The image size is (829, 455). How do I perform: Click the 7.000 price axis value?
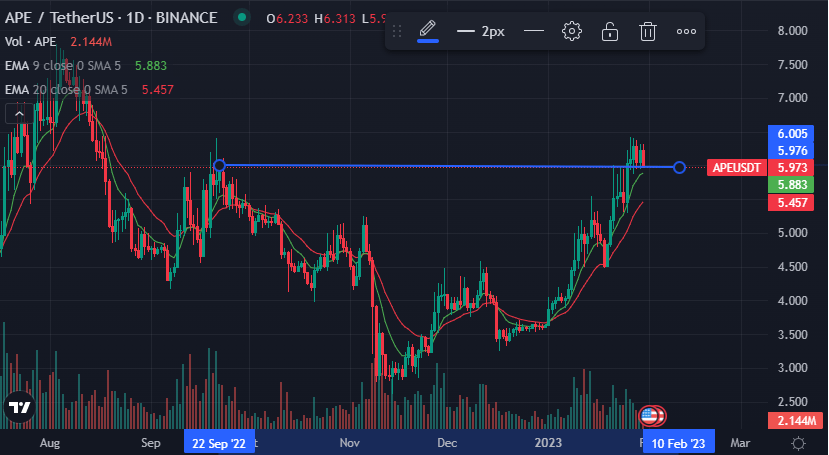tap(792, 98)
